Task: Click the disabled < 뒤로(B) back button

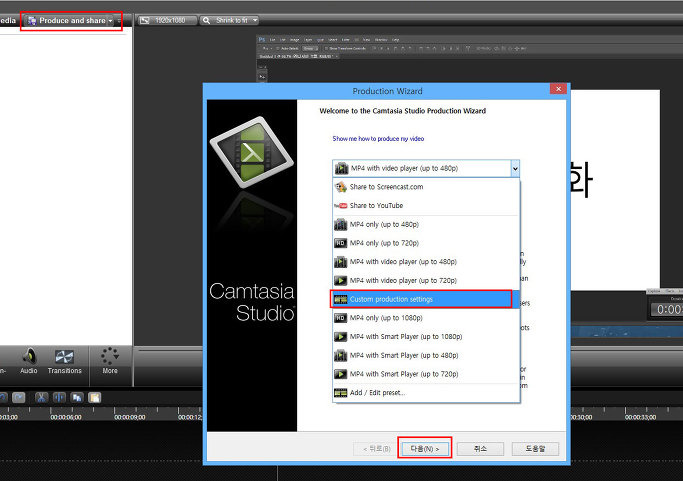Action: [x=377, y=449]
